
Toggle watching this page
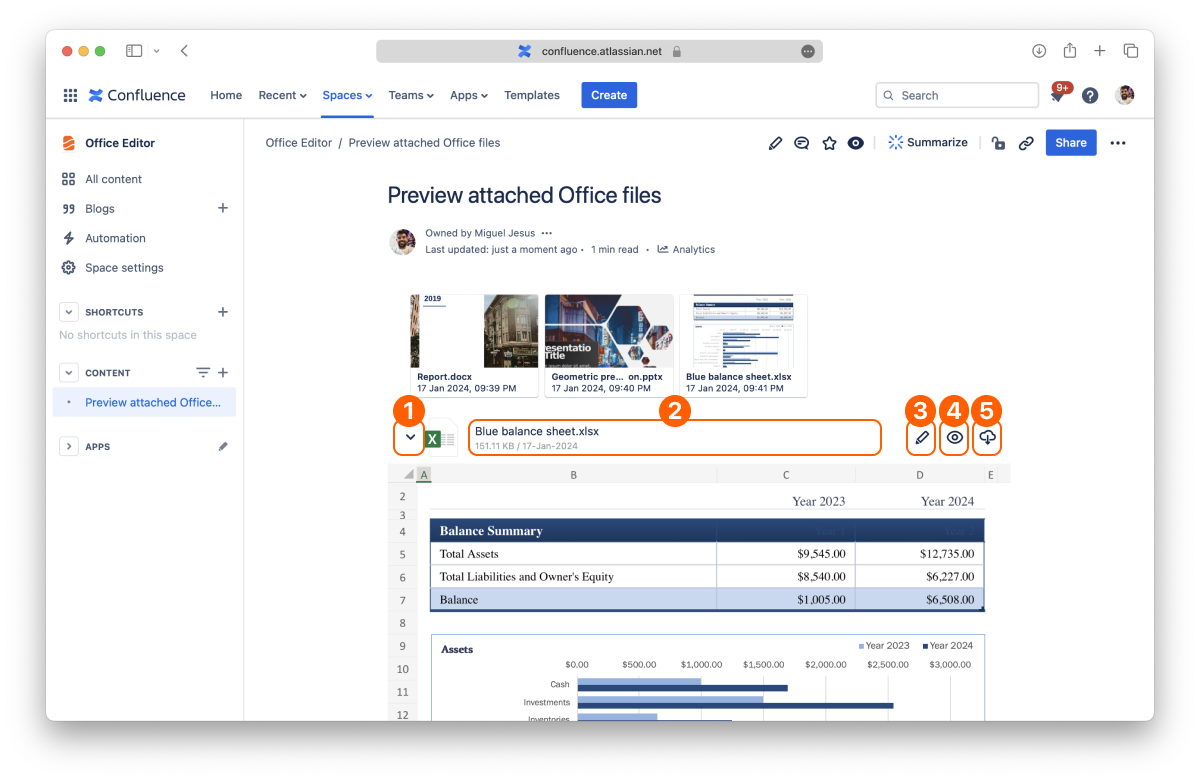click(855, 143)
